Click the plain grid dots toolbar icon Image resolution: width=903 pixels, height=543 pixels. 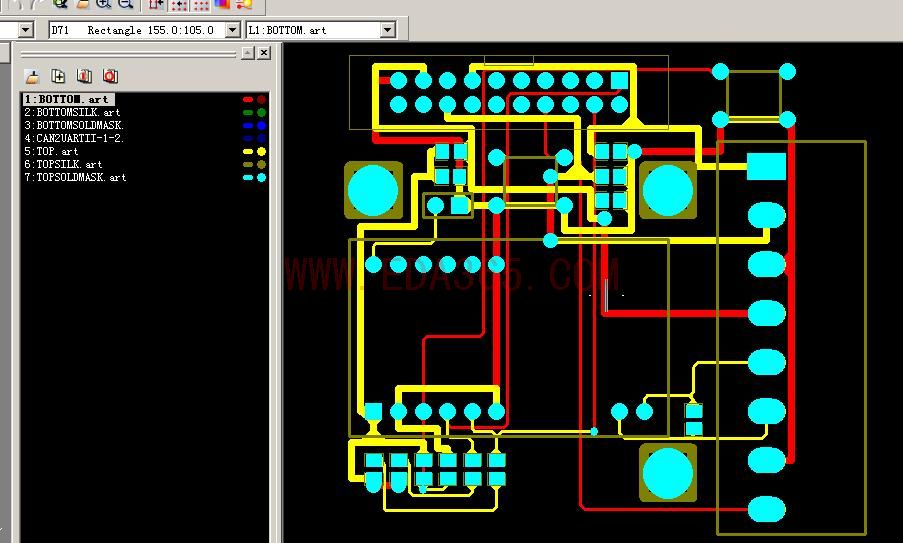[x=201, y=5]
